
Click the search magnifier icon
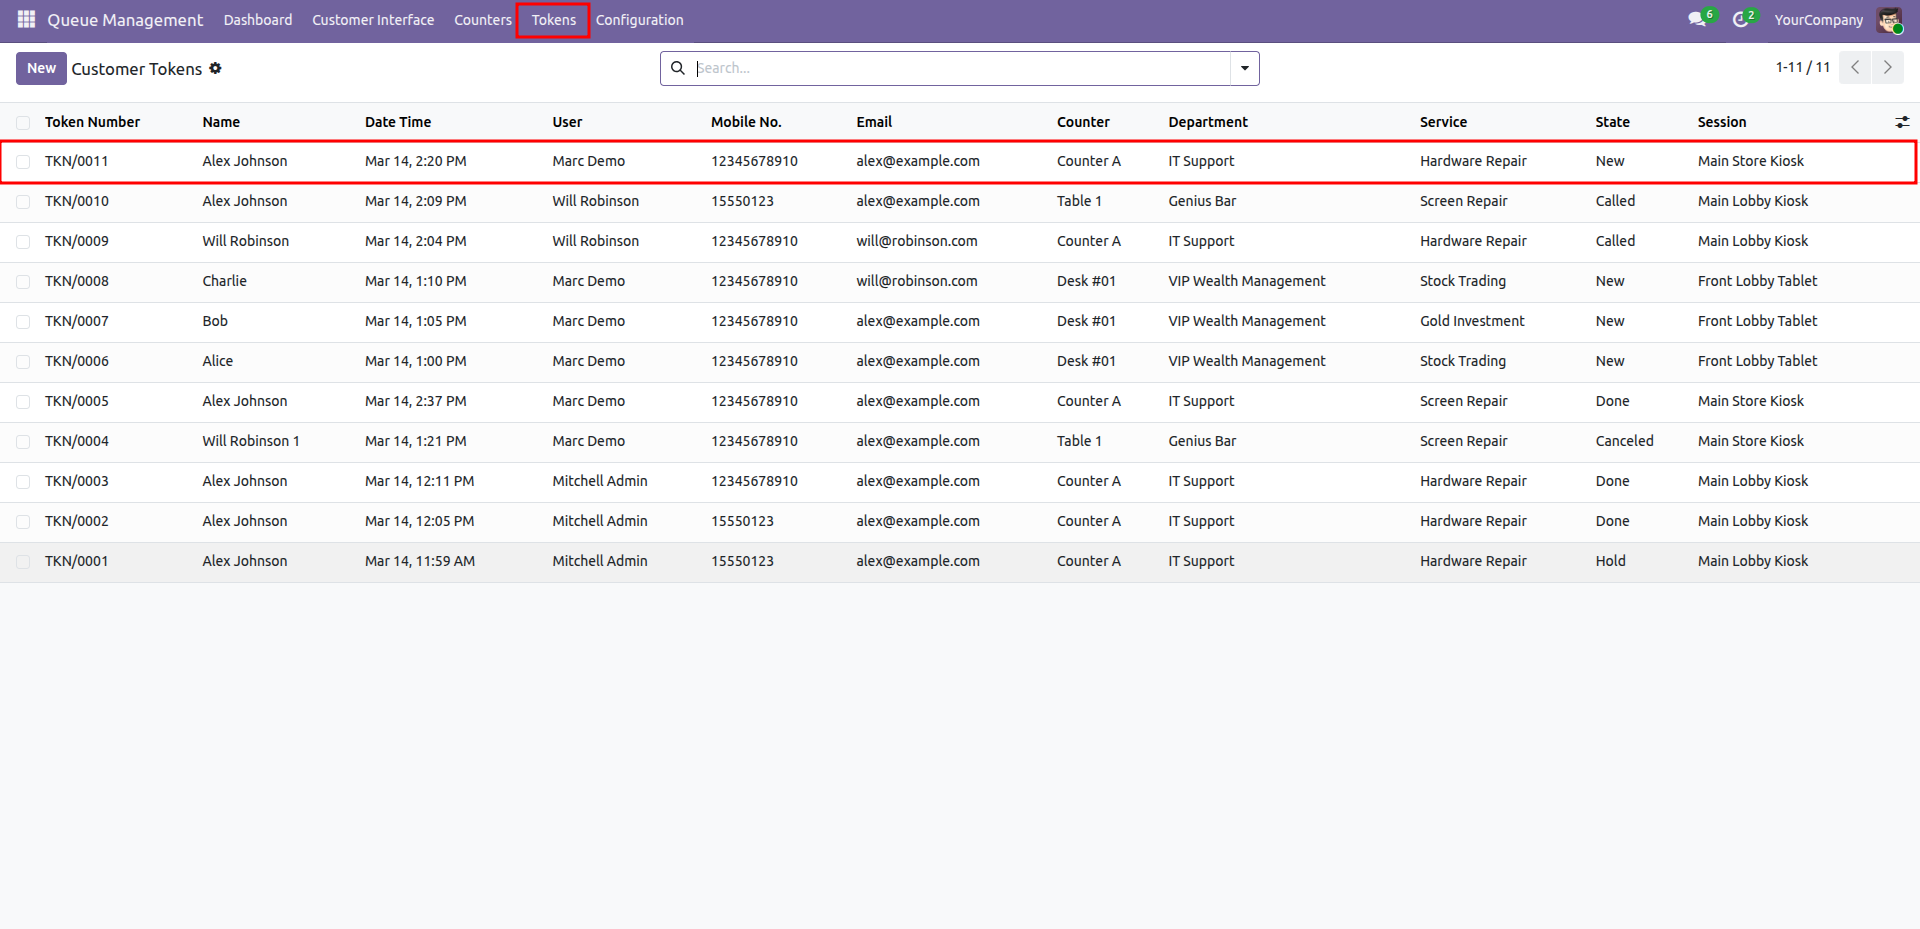tap(678, 68)
